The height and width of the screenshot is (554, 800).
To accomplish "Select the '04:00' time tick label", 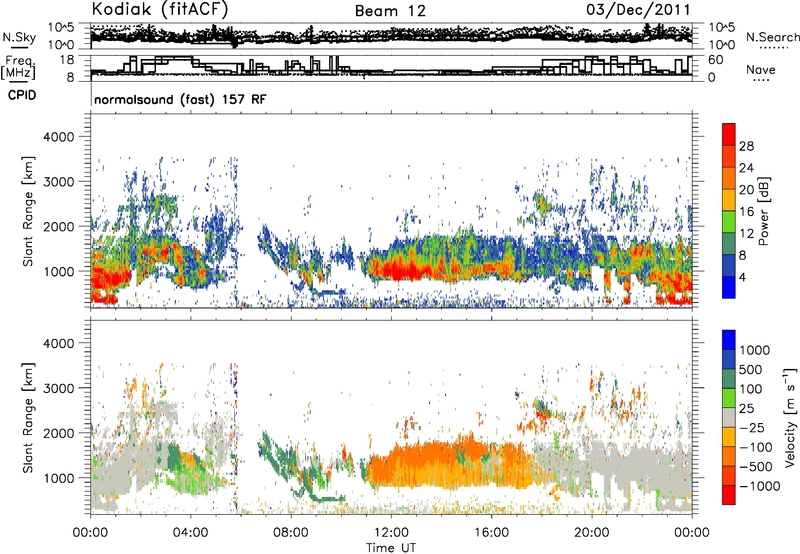I will (190, 533).
